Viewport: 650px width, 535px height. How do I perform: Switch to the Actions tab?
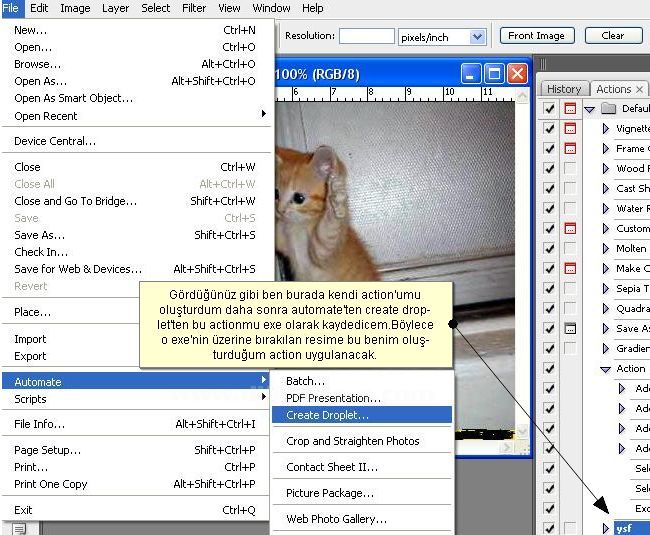614,89
